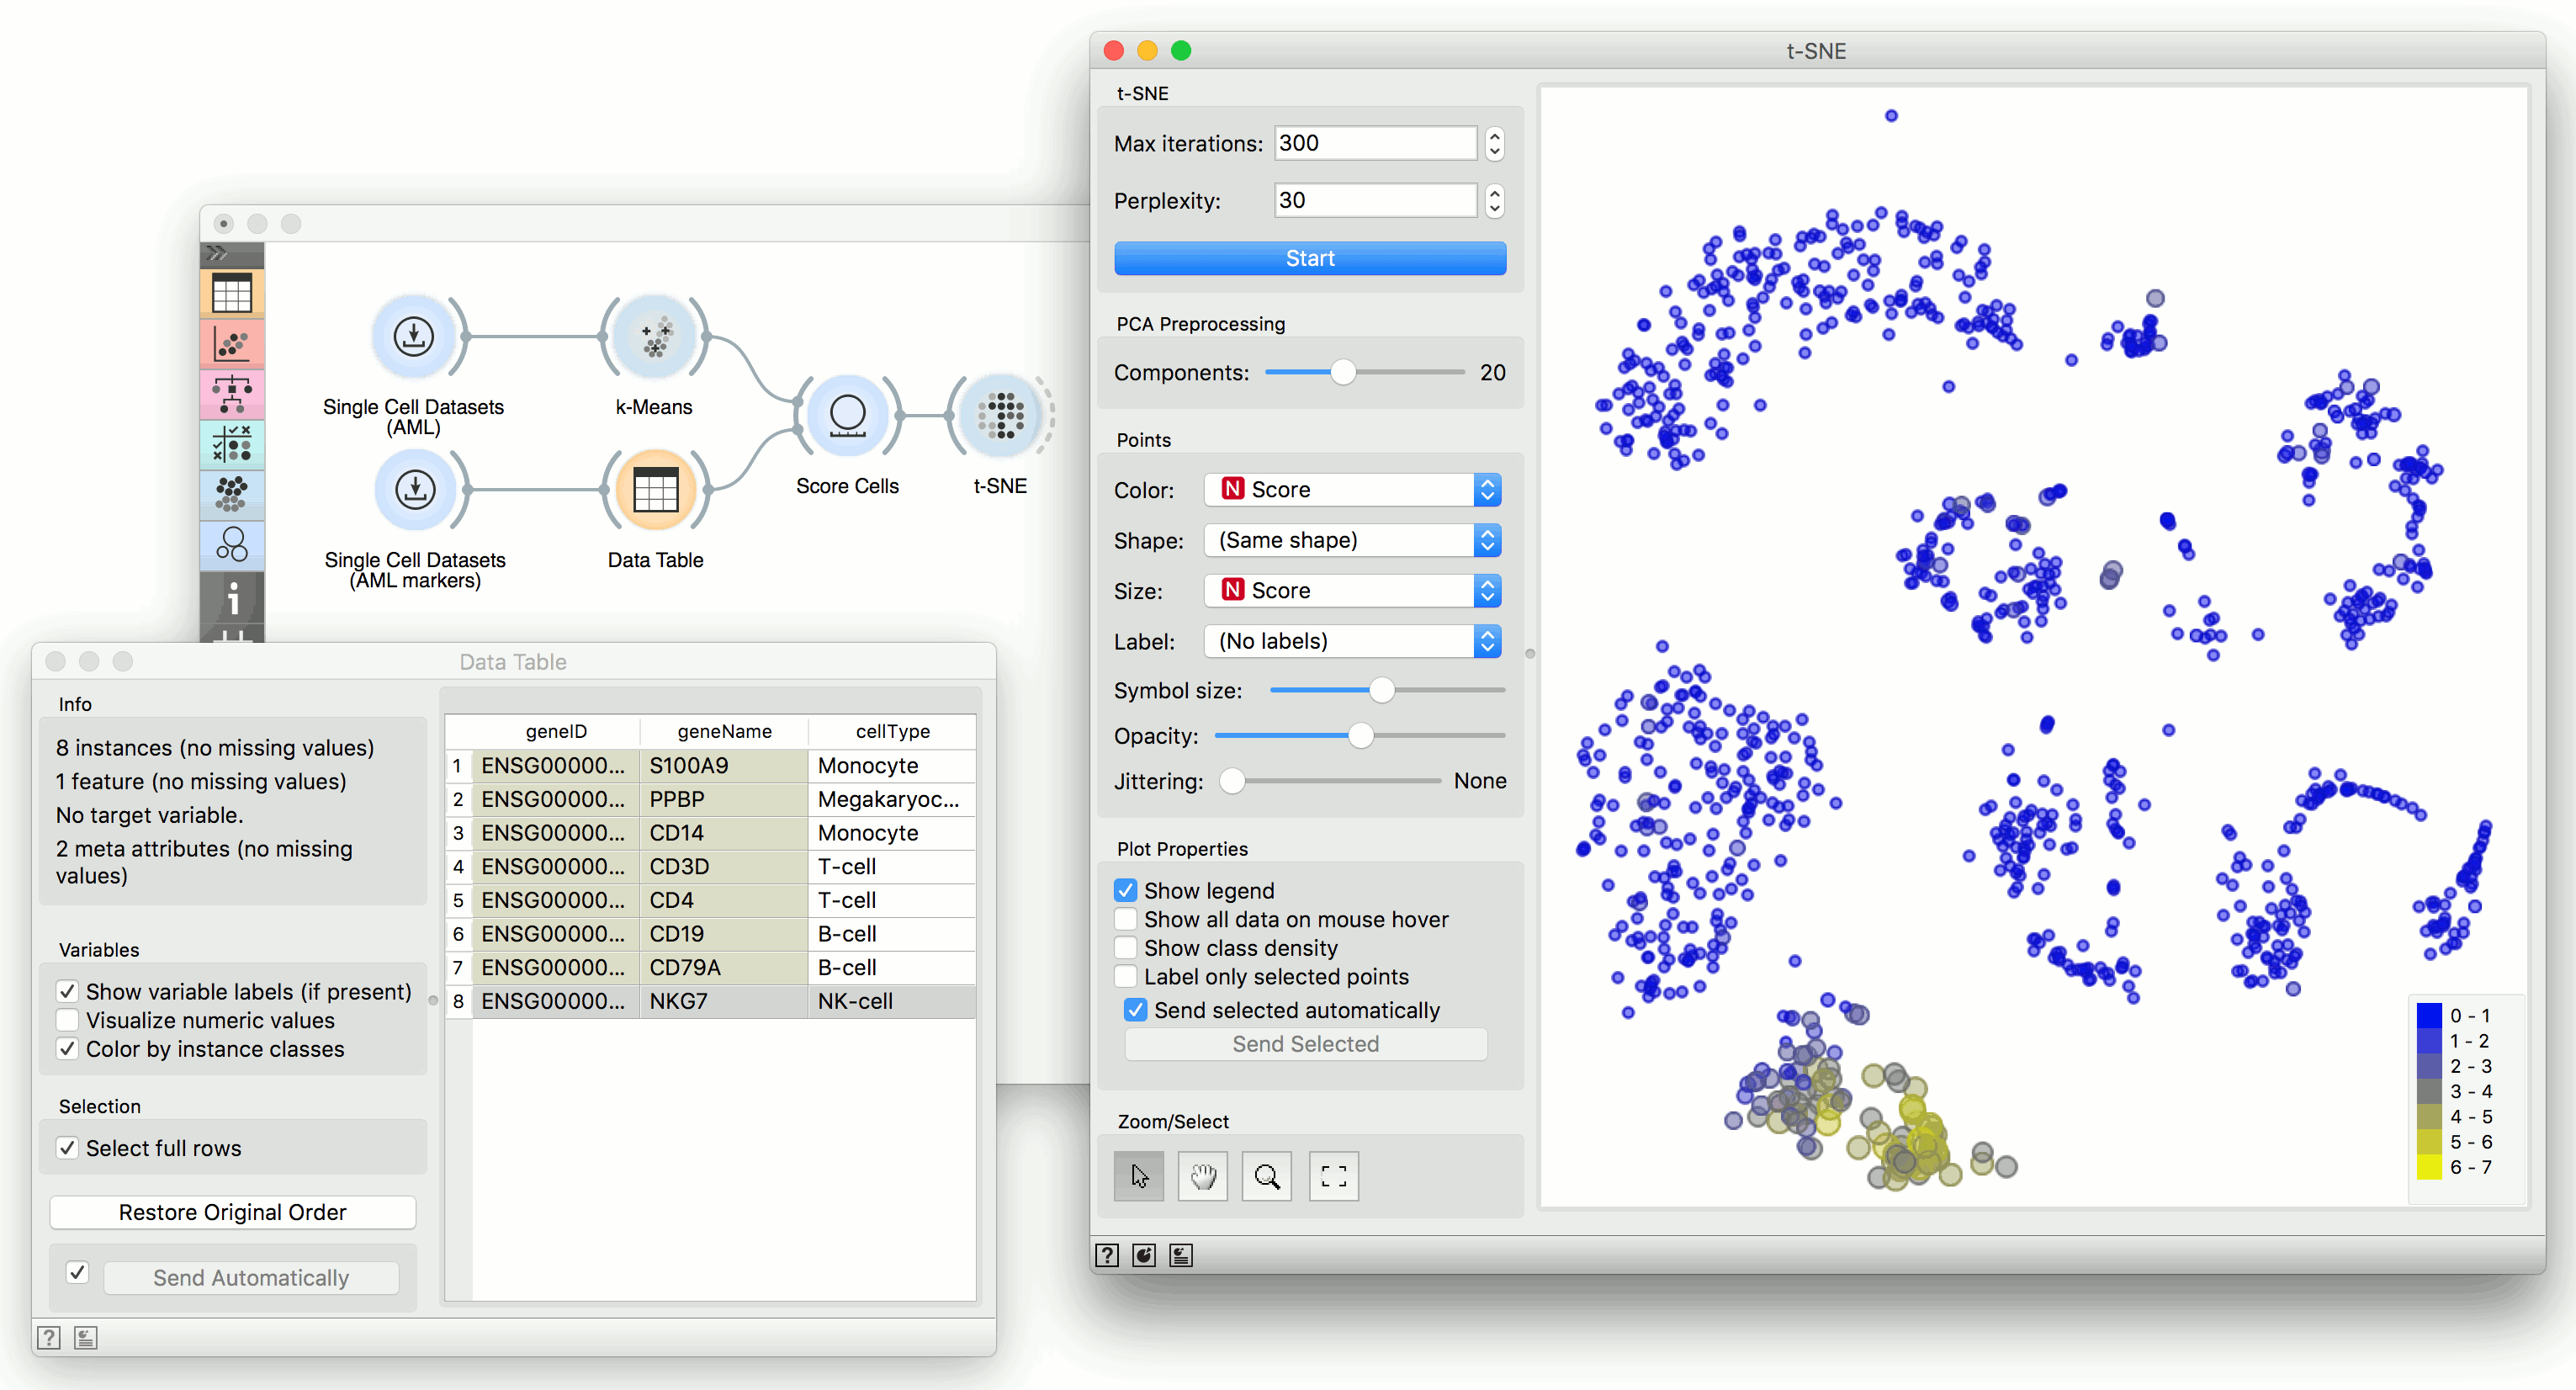Open the Color dropdown set to Score
2576x1390 pixels.
click(1352, 489)
